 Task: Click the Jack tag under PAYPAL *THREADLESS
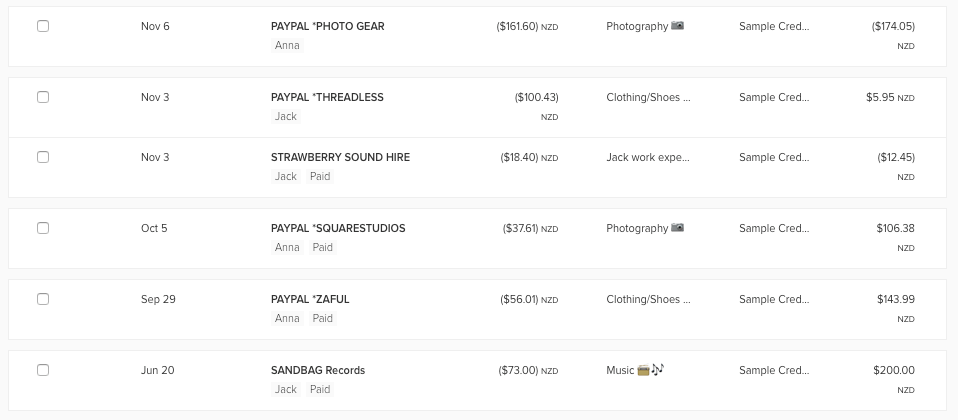tap(285, 116)
